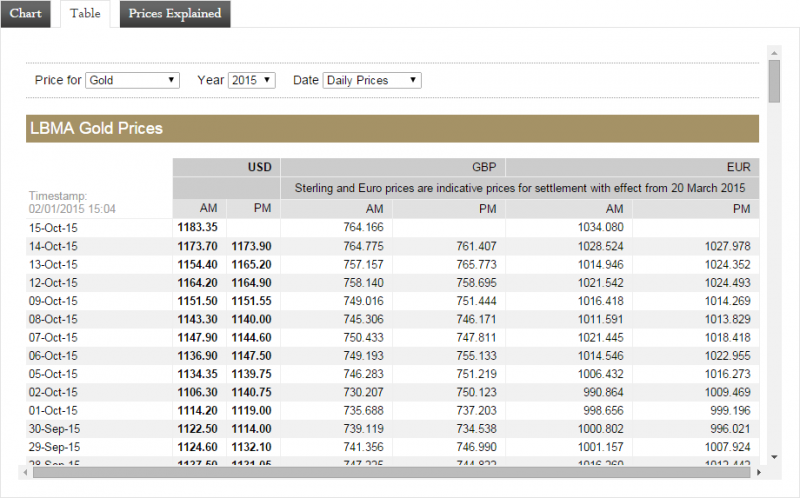Click the horizontal scrollbar right arrow
Viewport: 800px width, 498px height.
point(759,472)
